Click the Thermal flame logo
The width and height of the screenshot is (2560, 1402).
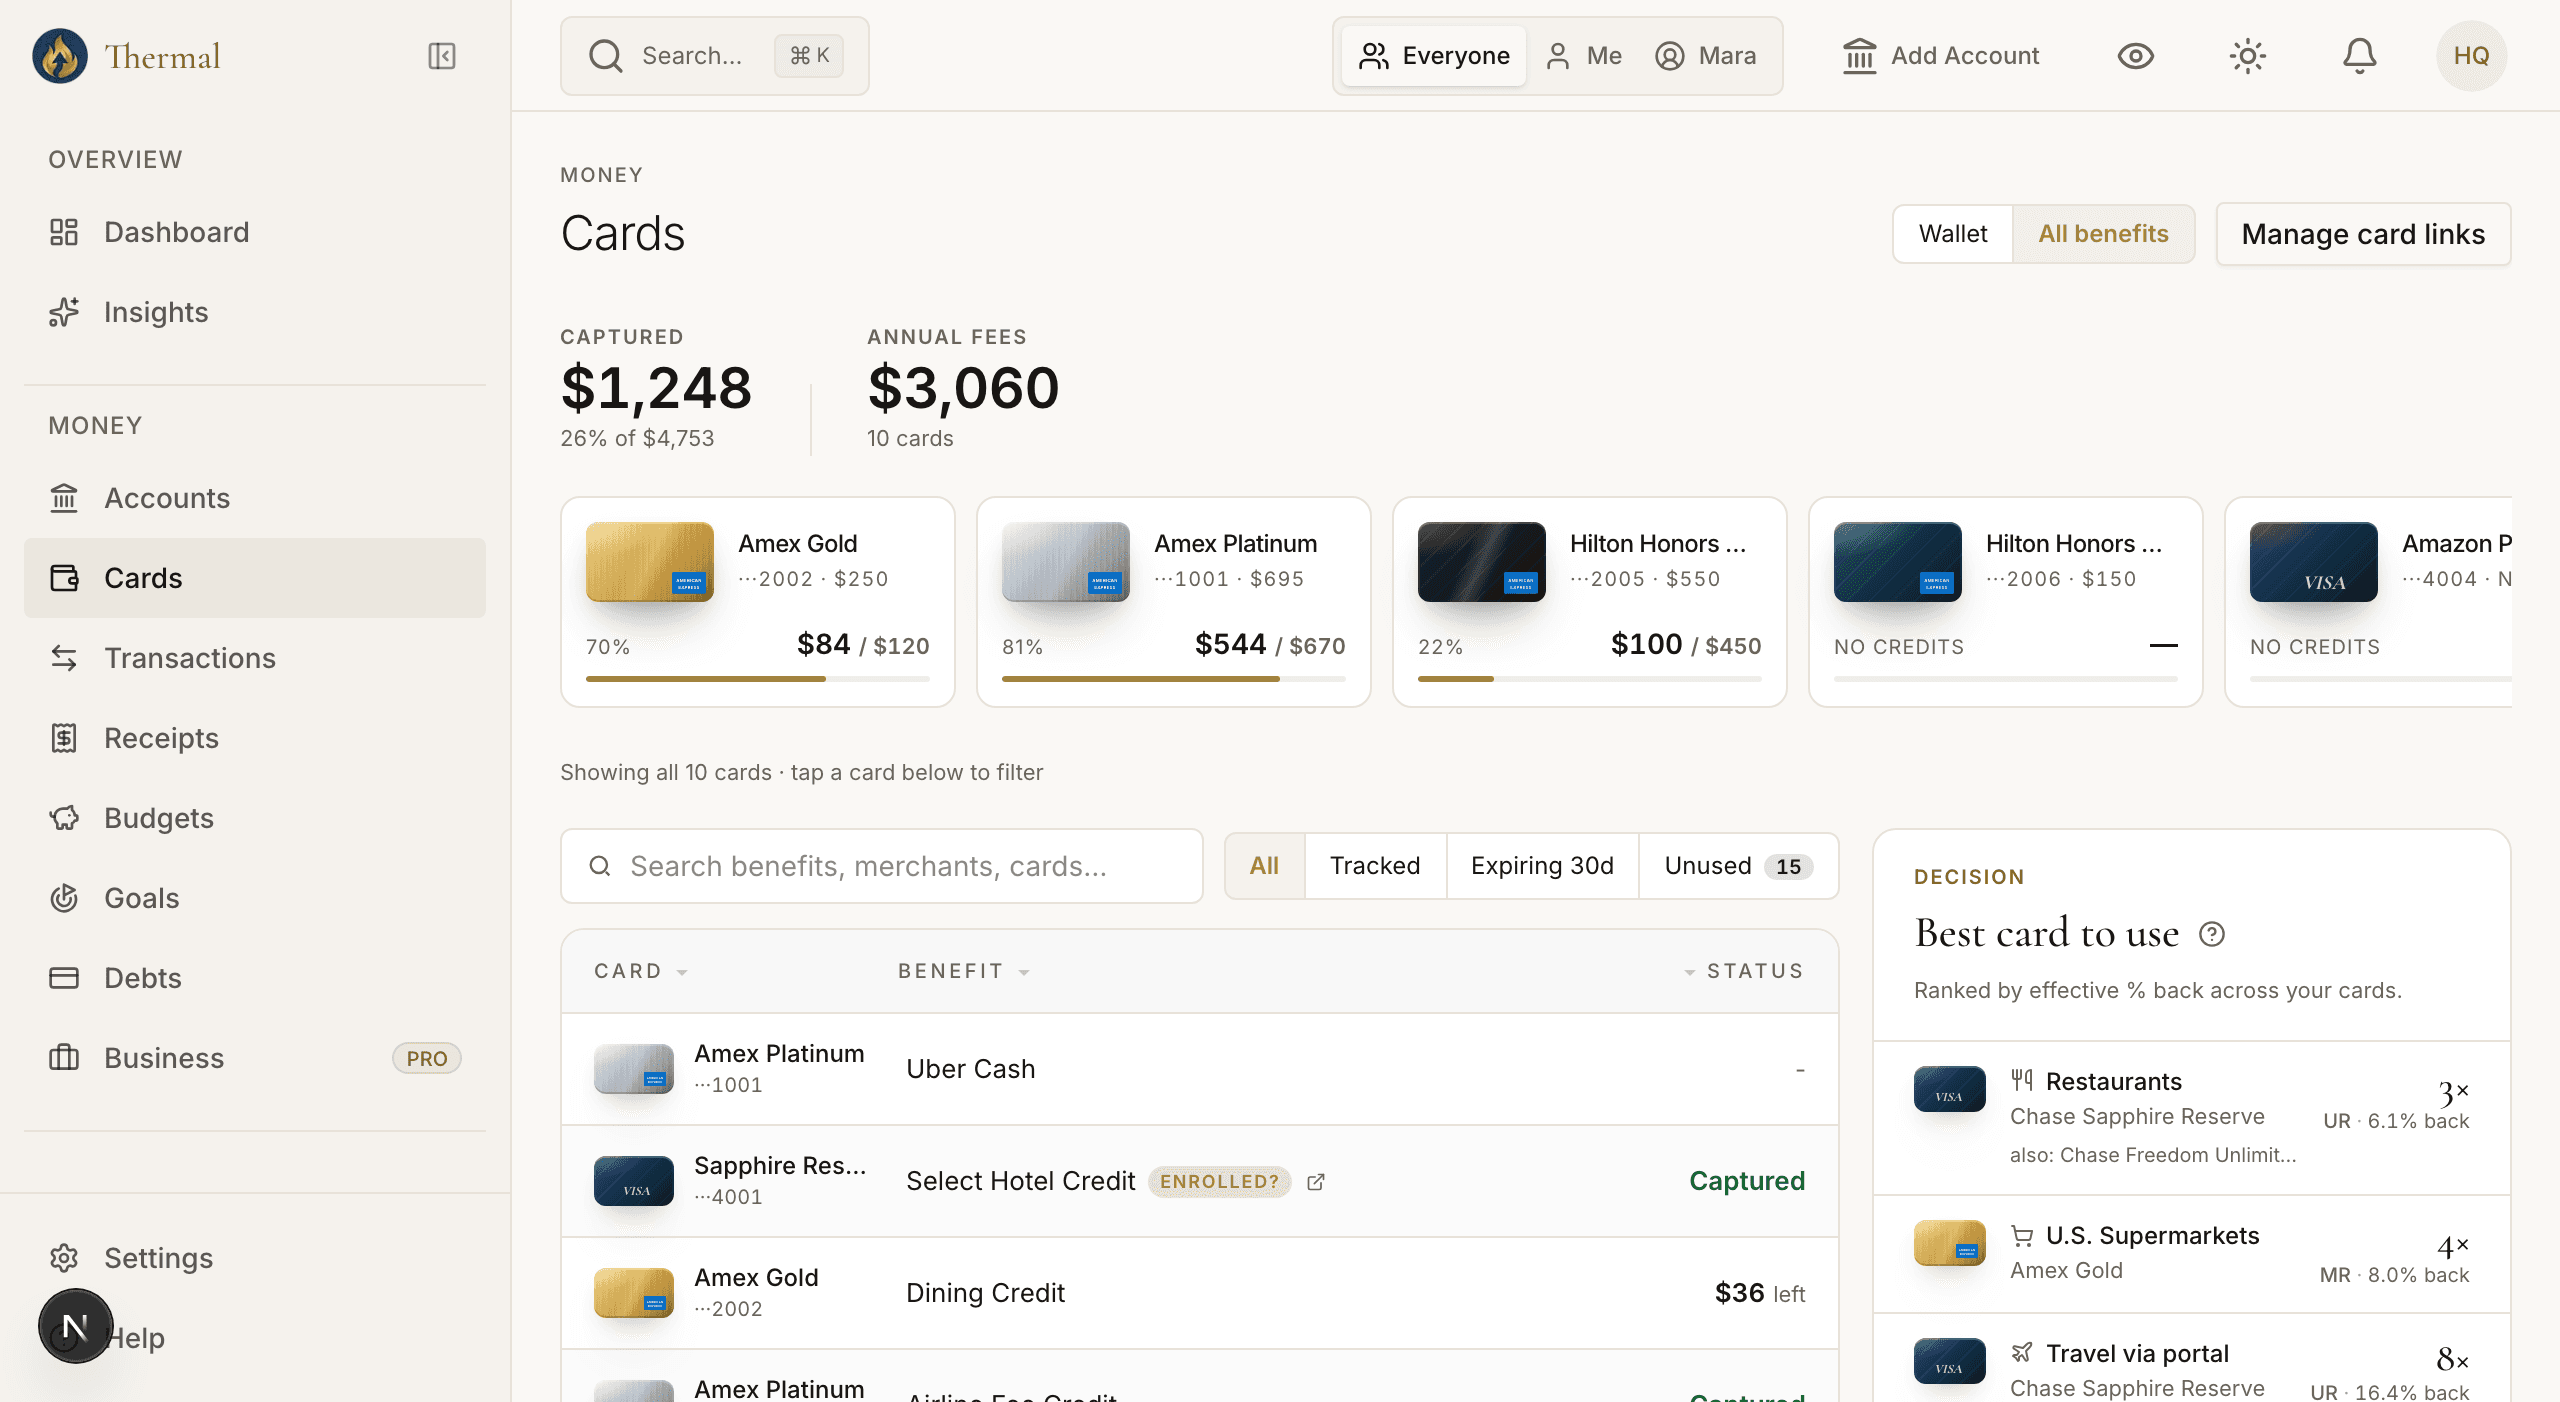60,56
